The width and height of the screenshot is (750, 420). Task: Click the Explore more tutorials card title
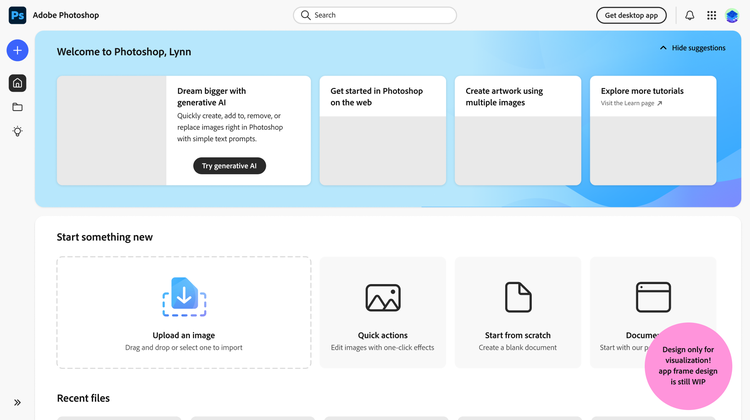click(642, 91)
